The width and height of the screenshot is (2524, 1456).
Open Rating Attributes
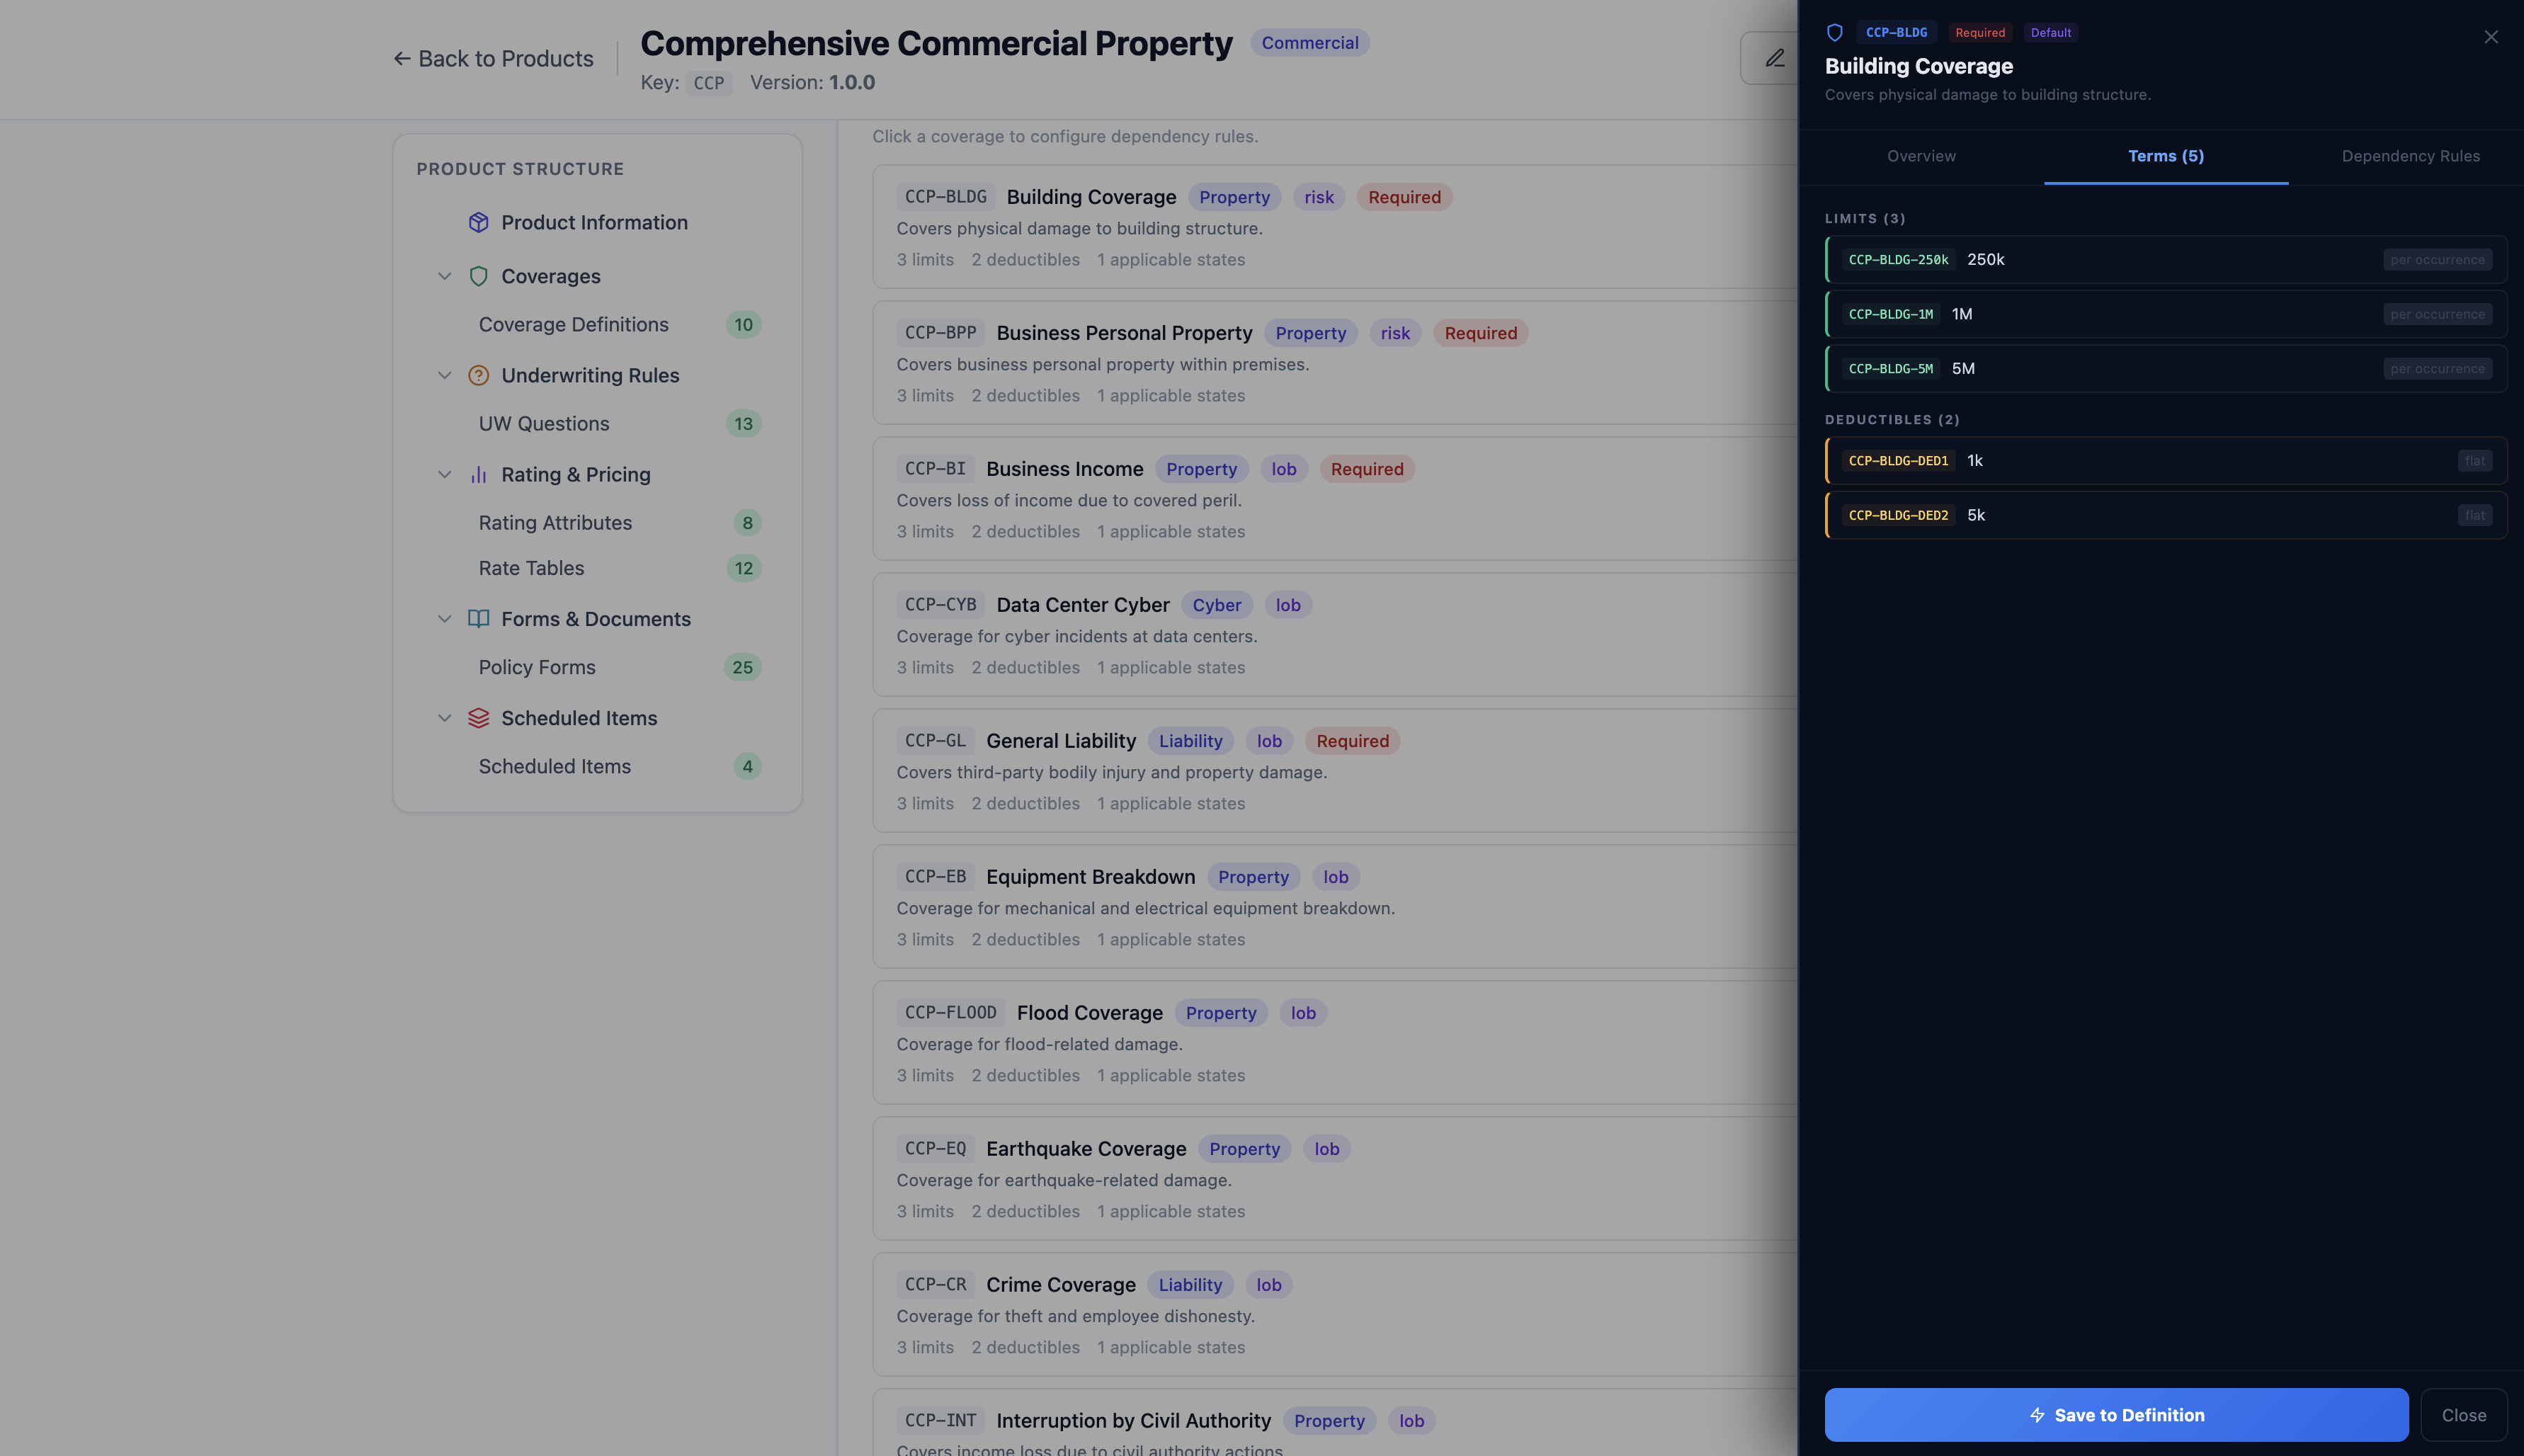[555, 522]
